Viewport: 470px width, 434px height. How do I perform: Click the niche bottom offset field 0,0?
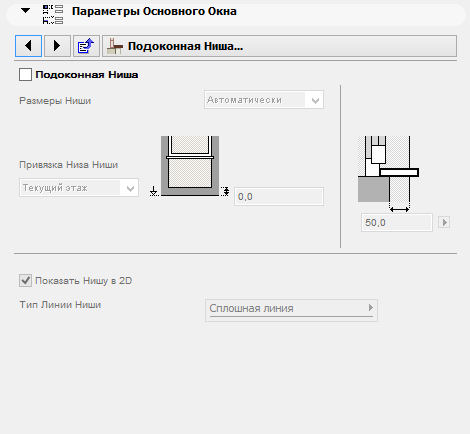click(x=279, y=197)
